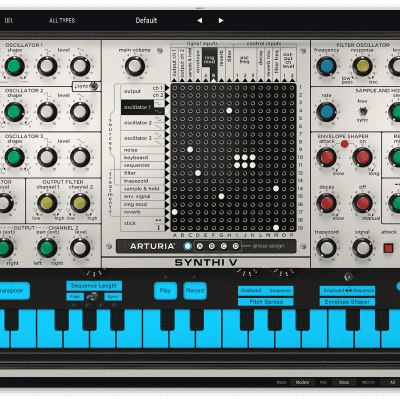Click the reverb source row label
Viewport: 400px width, 400px height.
coord(132,212)
